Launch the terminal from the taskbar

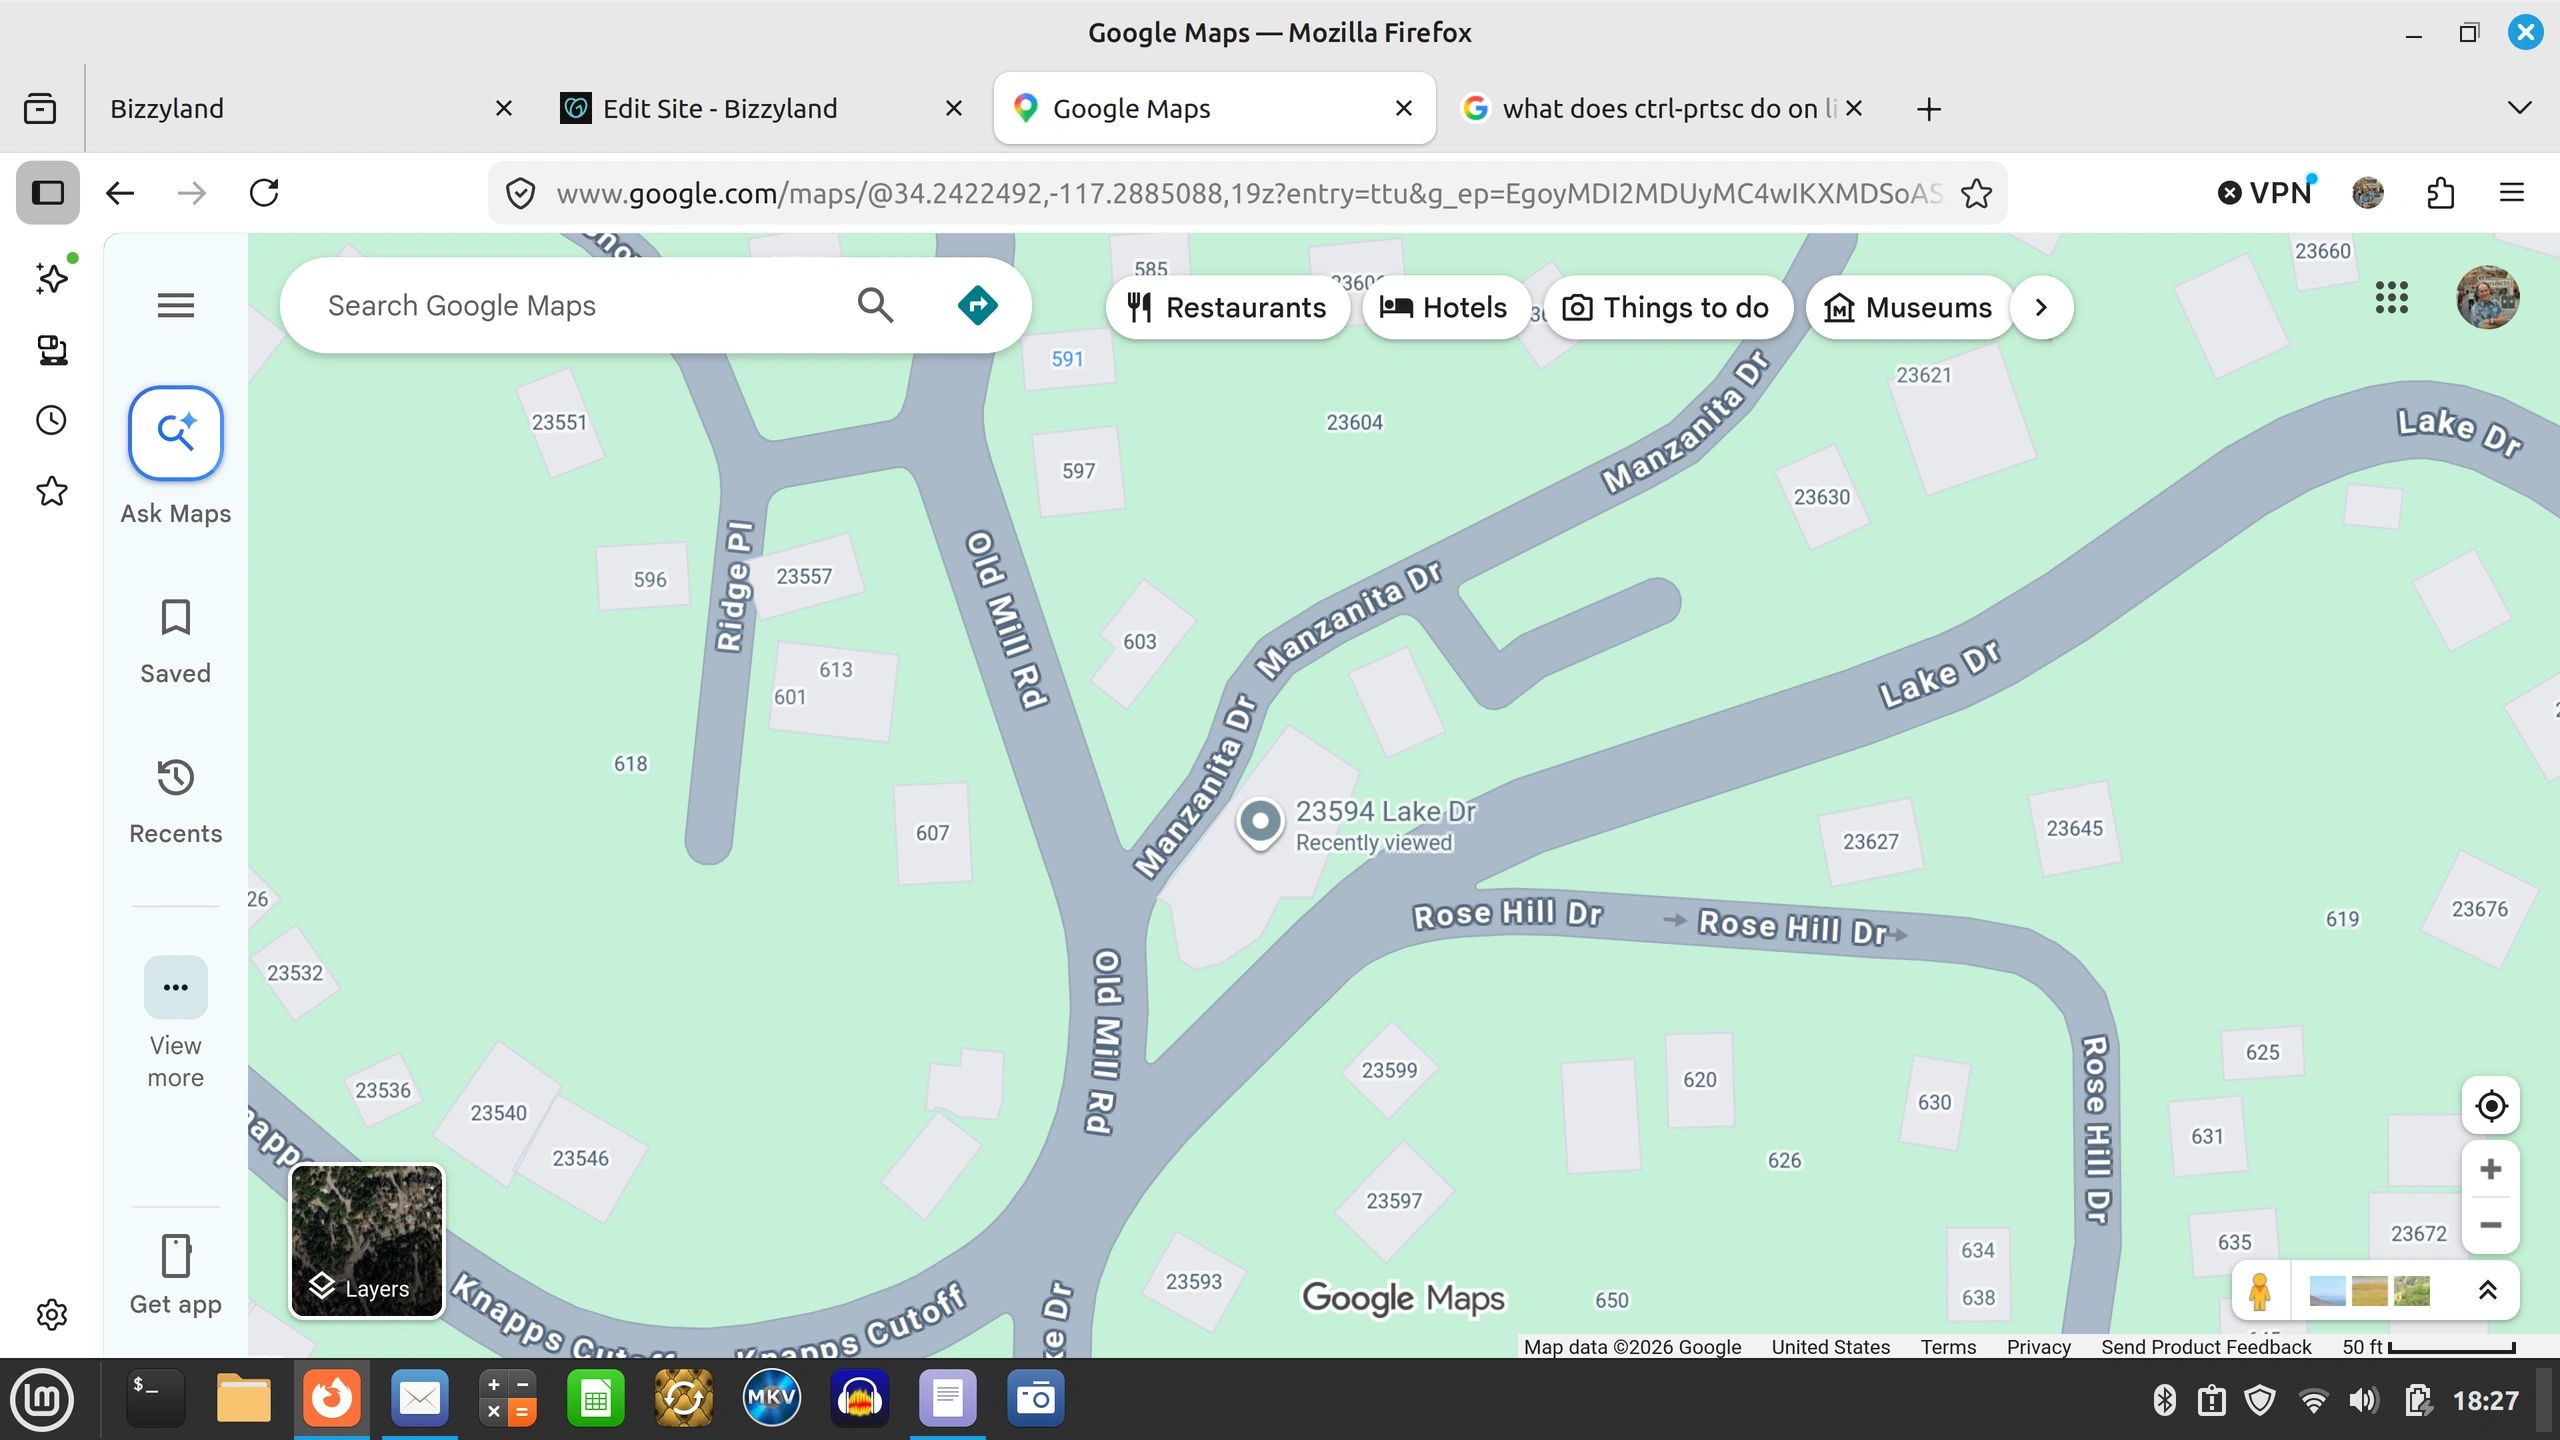[156, 1399]
